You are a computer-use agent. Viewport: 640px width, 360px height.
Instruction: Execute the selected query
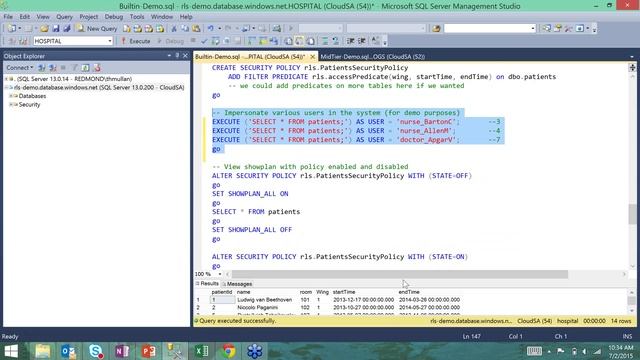click(x=136, y=41)
